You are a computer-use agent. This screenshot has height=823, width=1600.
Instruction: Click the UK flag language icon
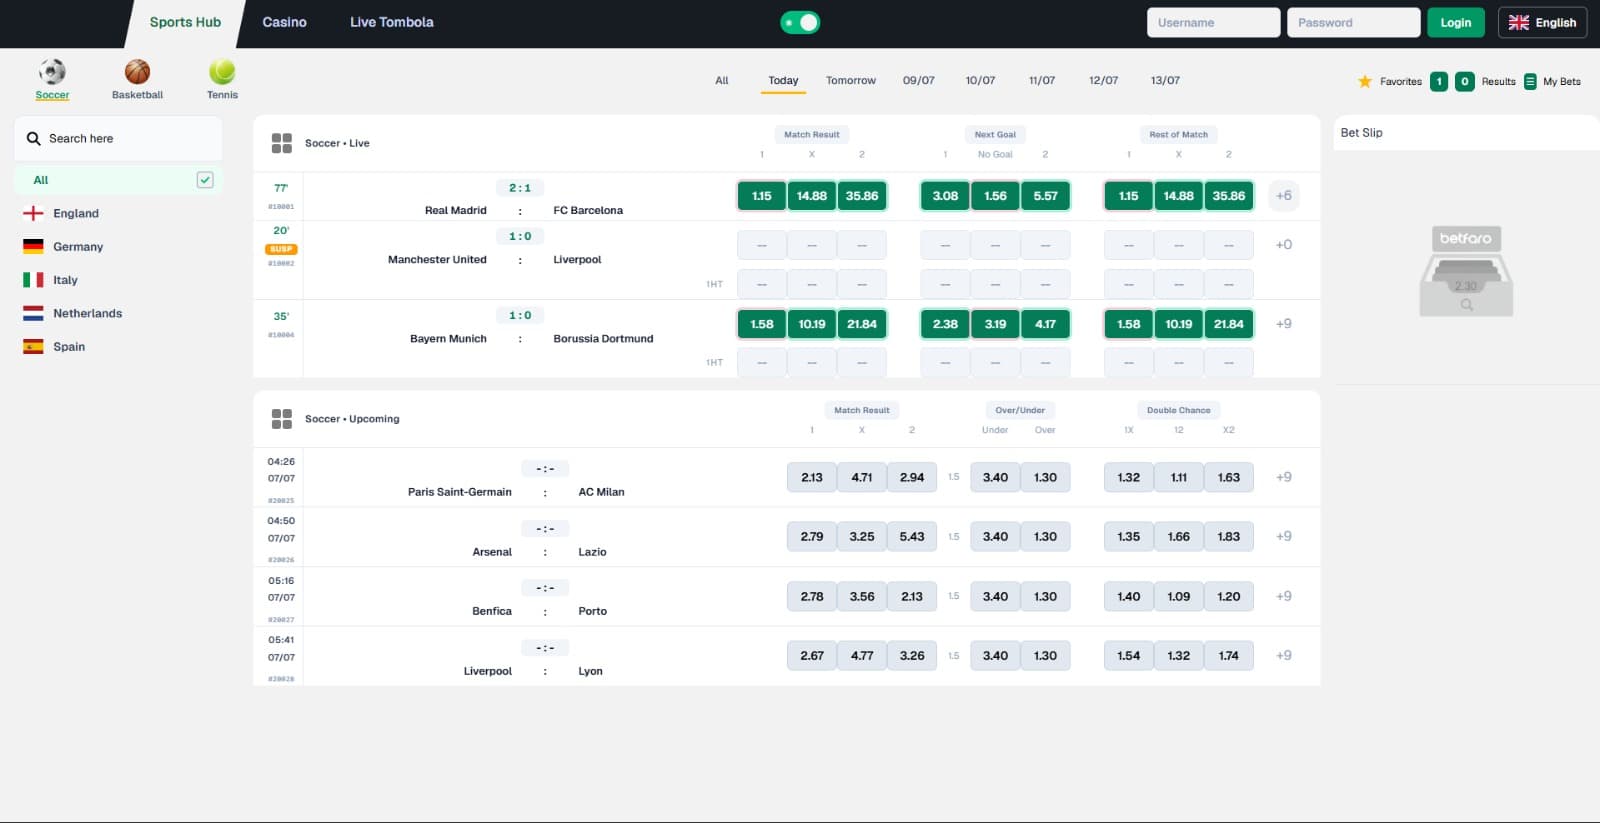[1519, 23]
